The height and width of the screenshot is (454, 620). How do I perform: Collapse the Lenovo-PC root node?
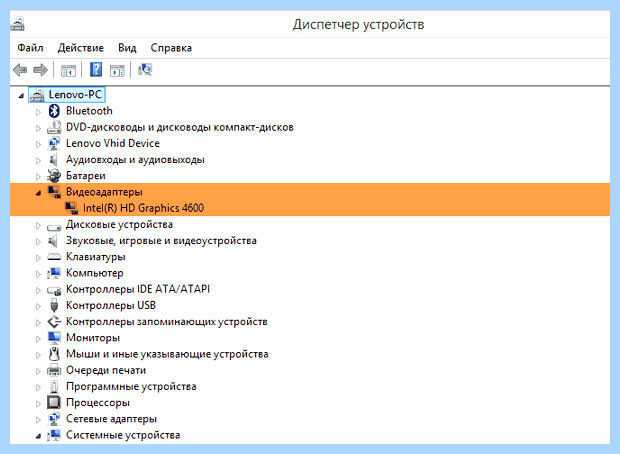click(x=21, y=96)
